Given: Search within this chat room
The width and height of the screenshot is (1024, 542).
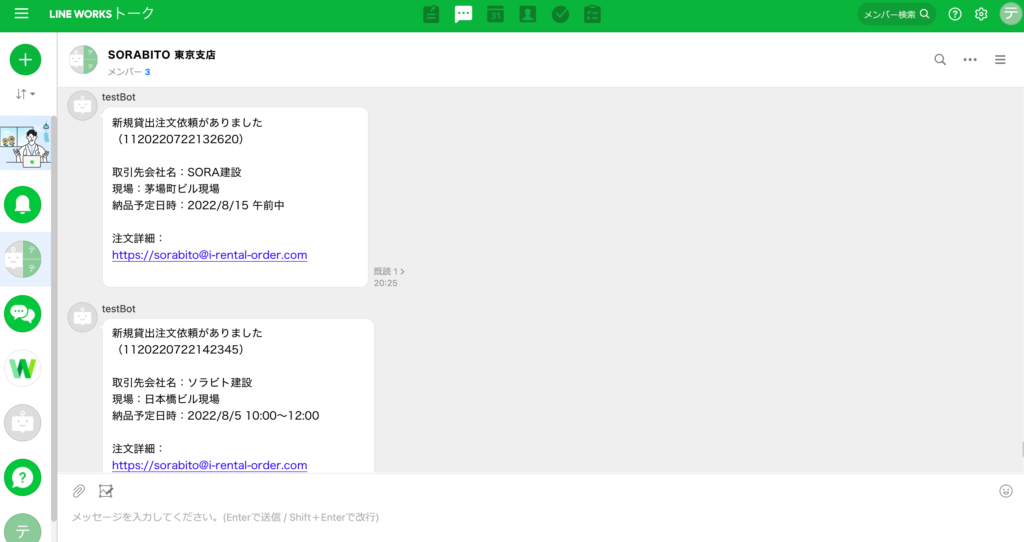Looking at the screenshot, I should (940, 60).
